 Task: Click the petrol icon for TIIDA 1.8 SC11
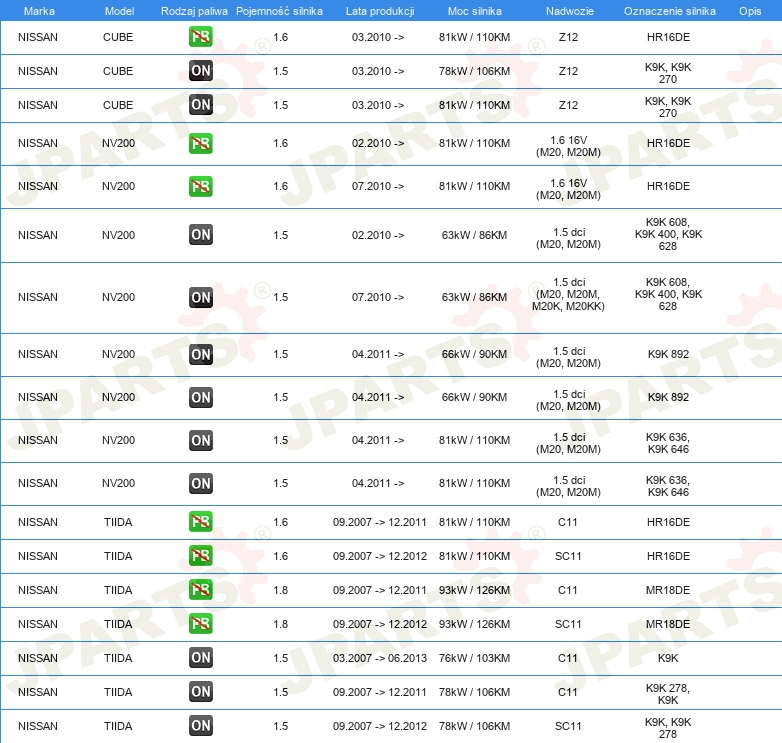click(200, 623)
